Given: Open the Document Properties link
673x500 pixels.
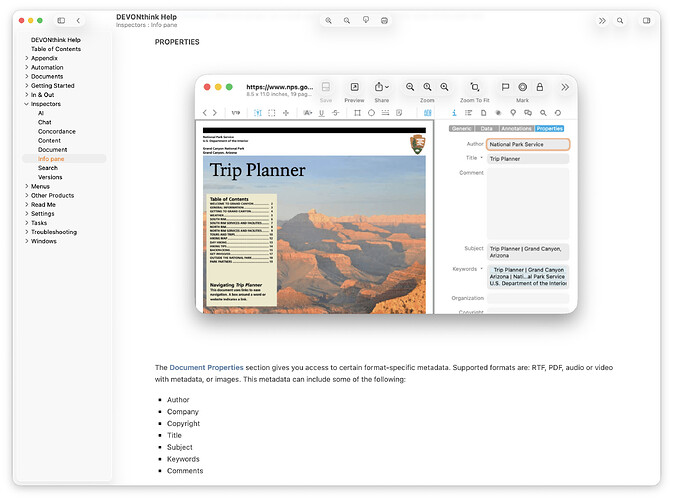Looking at the screenshot, I should pyautogui.click(x=206, y=367).
